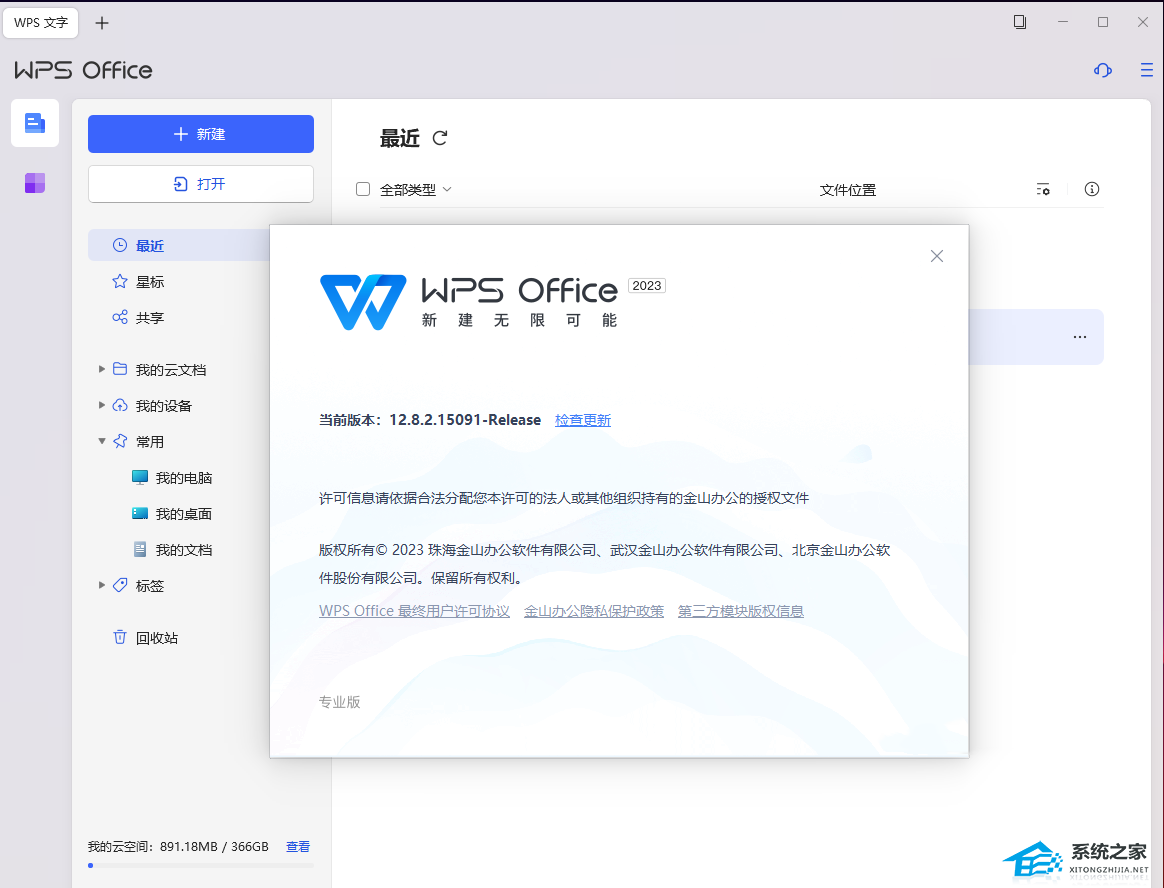1164x888 pixels.
Task: Click the cloud storage usage progress bar
Action: [x=200, y=865]
